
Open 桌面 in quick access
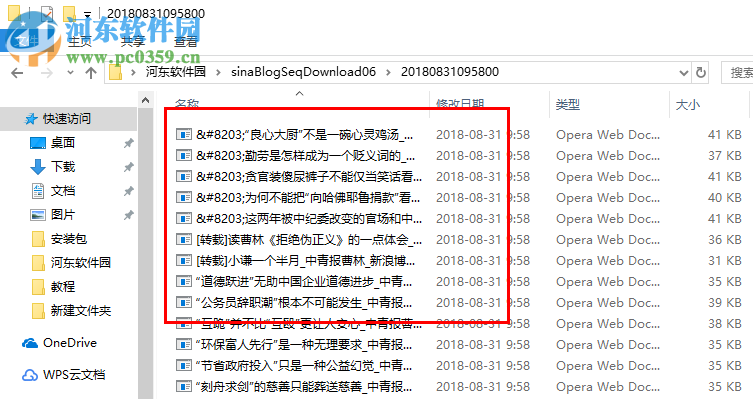coord(62,143)
